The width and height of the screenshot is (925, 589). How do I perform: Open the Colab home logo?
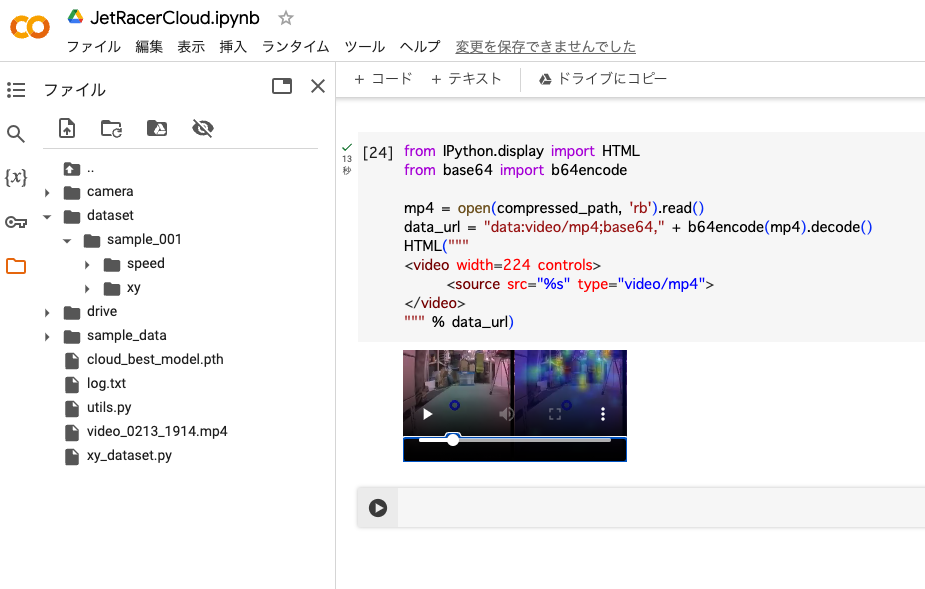click(x=30, y=27)
